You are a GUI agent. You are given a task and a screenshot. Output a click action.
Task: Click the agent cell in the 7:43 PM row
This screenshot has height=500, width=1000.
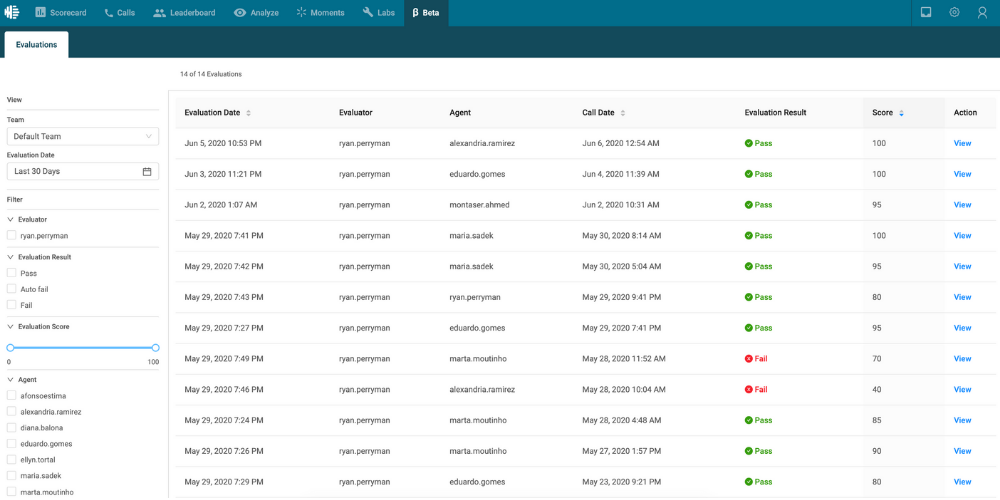475,297
